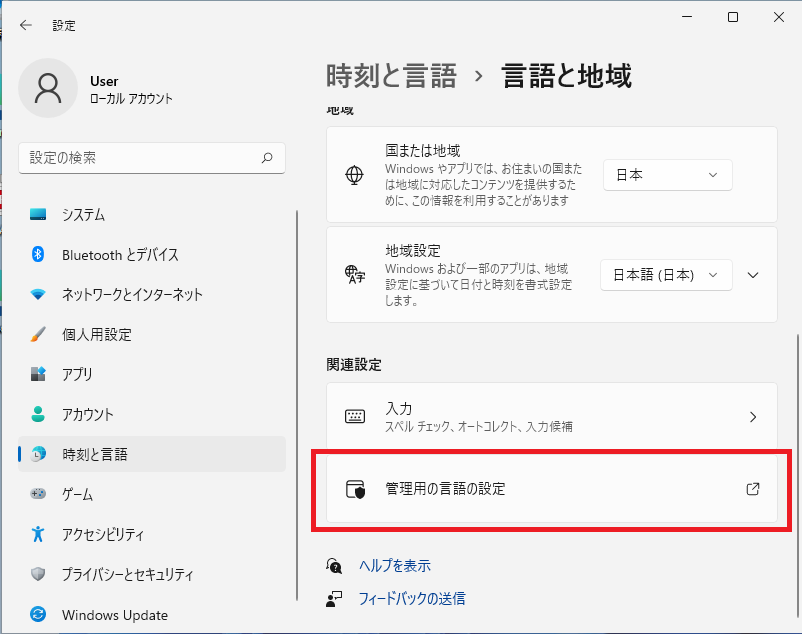802x634 pixels.
Task: Click the feedback icon beside フィードバックの送信
Action: pos(334,599)
